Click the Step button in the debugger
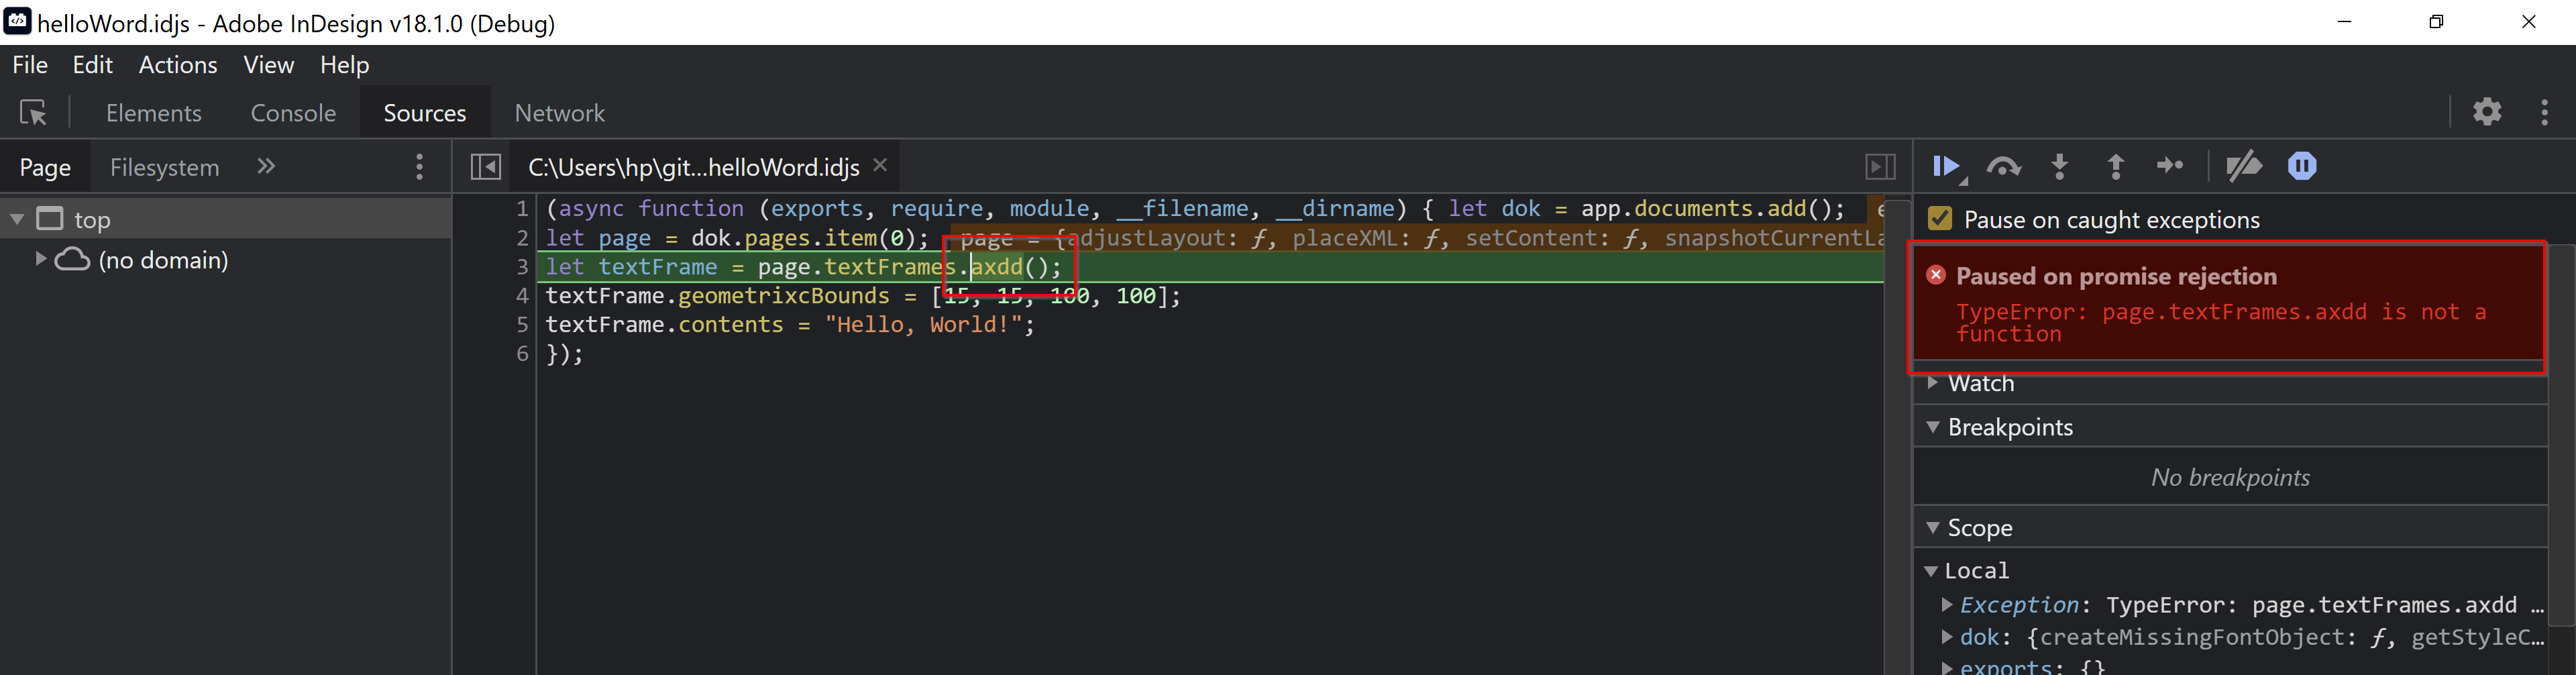This screenshot has width=2576, height=675. (x=2170, y=166)
